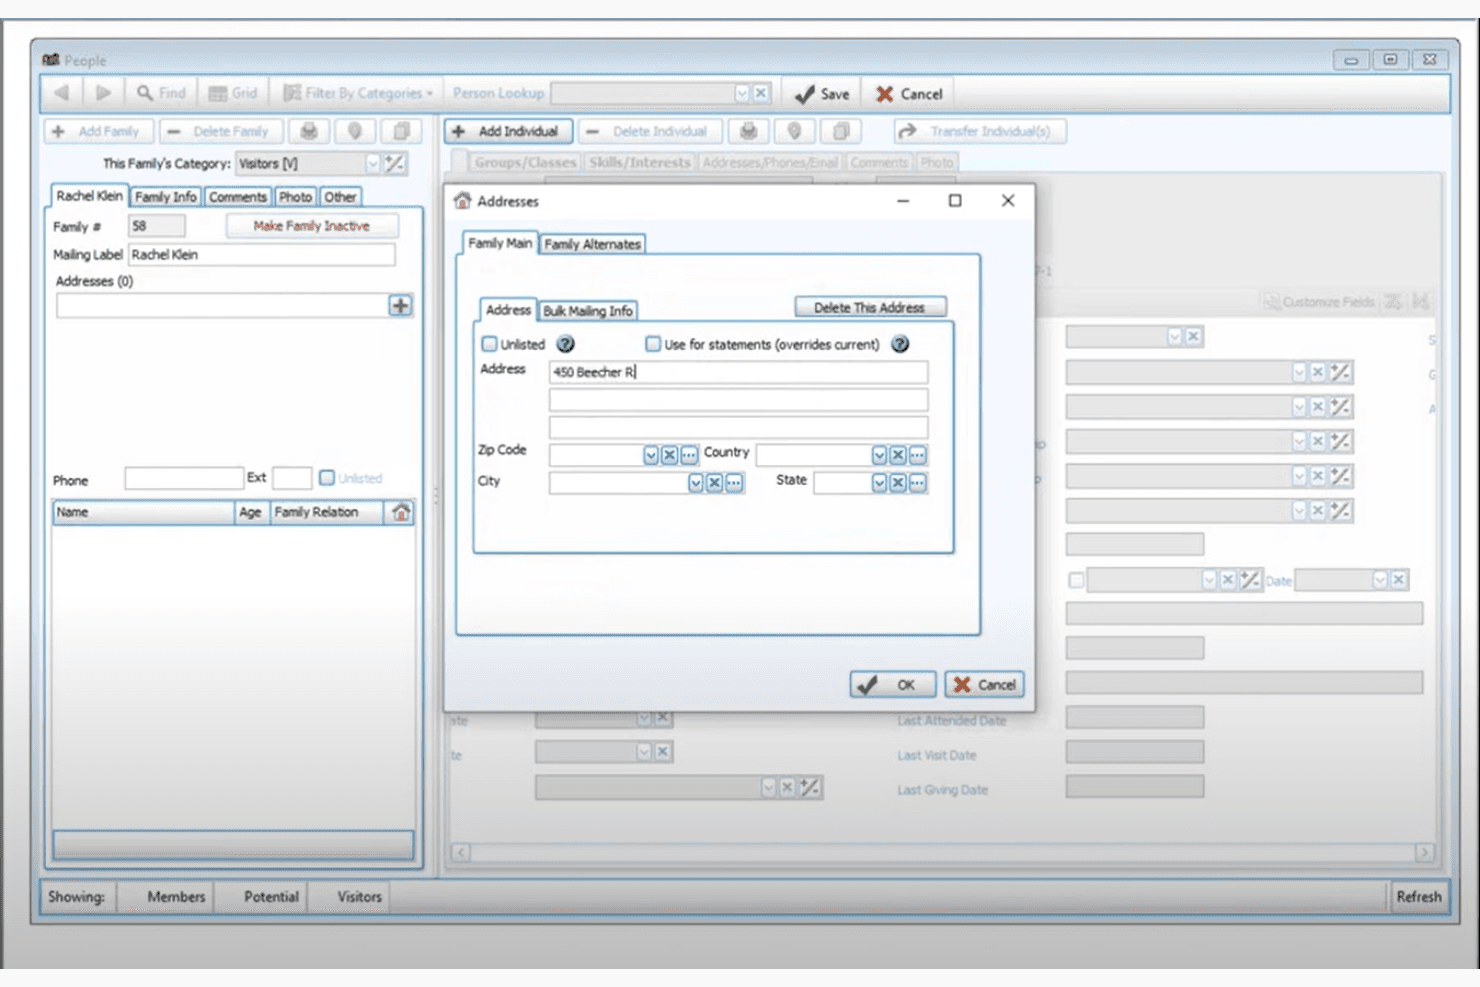1480x987 pixels.
Task: Open Country lookup with the ellipsis icon
Action: coord(917,455)
